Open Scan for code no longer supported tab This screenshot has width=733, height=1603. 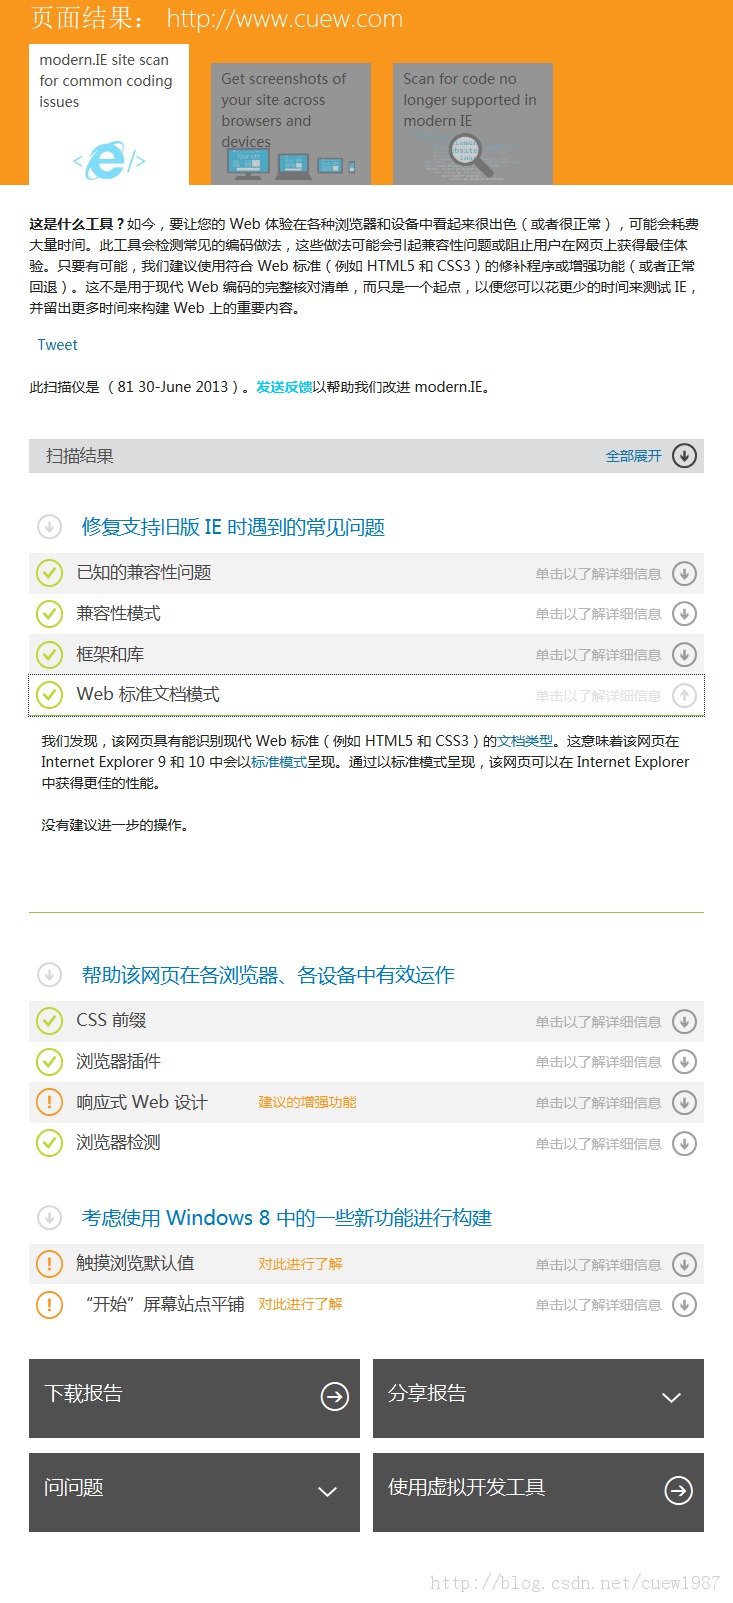click(473, 124)
